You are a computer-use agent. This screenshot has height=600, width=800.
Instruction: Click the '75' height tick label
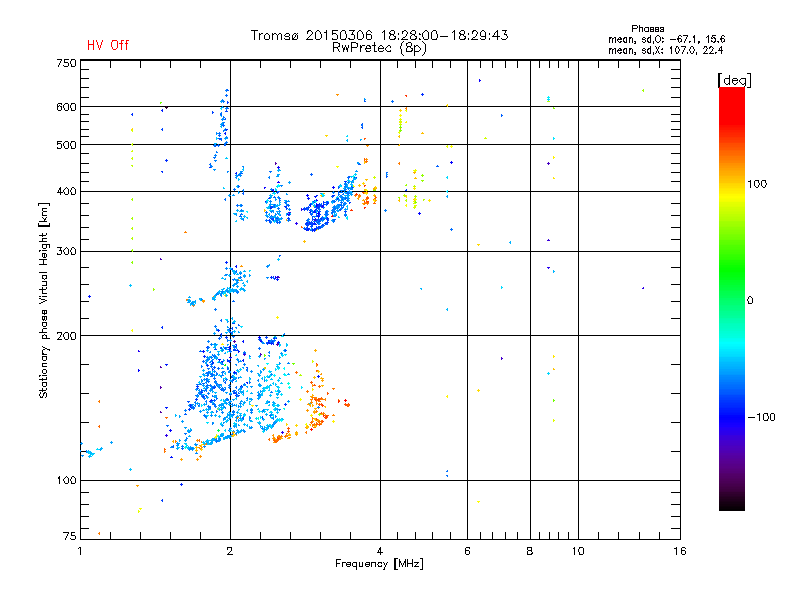coord(70,536)
